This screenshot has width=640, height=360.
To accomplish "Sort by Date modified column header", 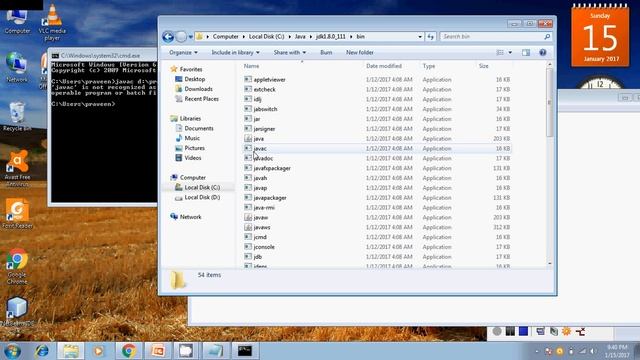I will 391,66.
